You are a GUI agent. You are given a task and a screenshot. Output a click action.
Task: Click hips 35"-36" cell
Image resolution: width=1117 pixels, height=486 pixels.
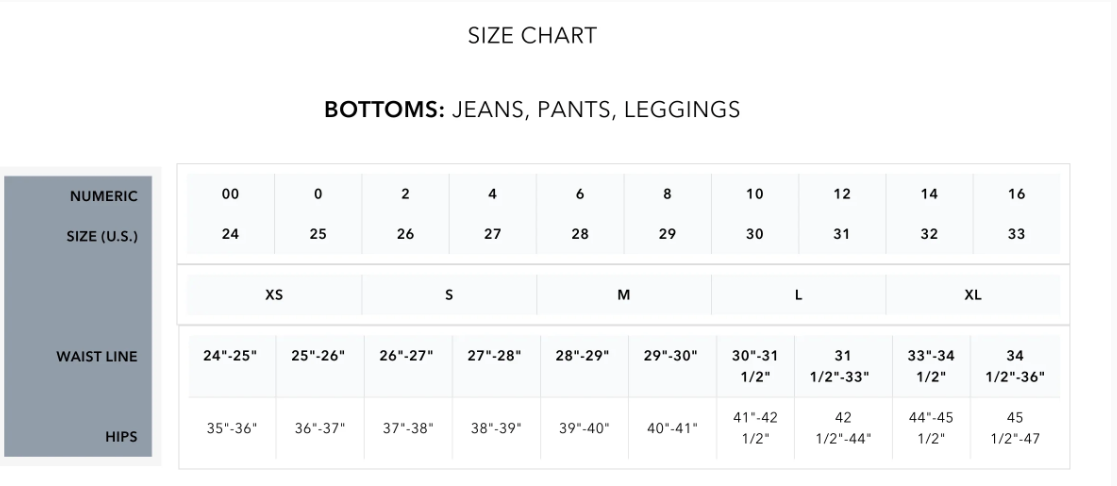[x=232, y=428]
